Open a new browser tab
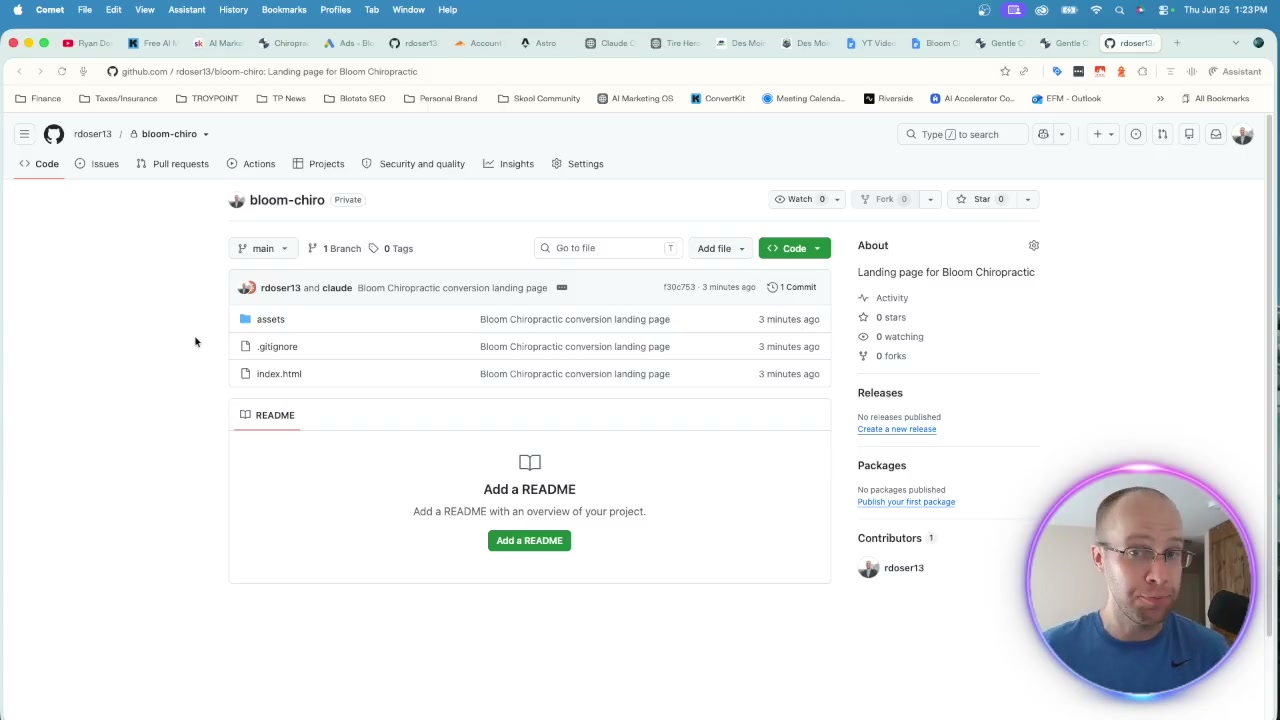 pyautogui.click(x=1177, y=43)
